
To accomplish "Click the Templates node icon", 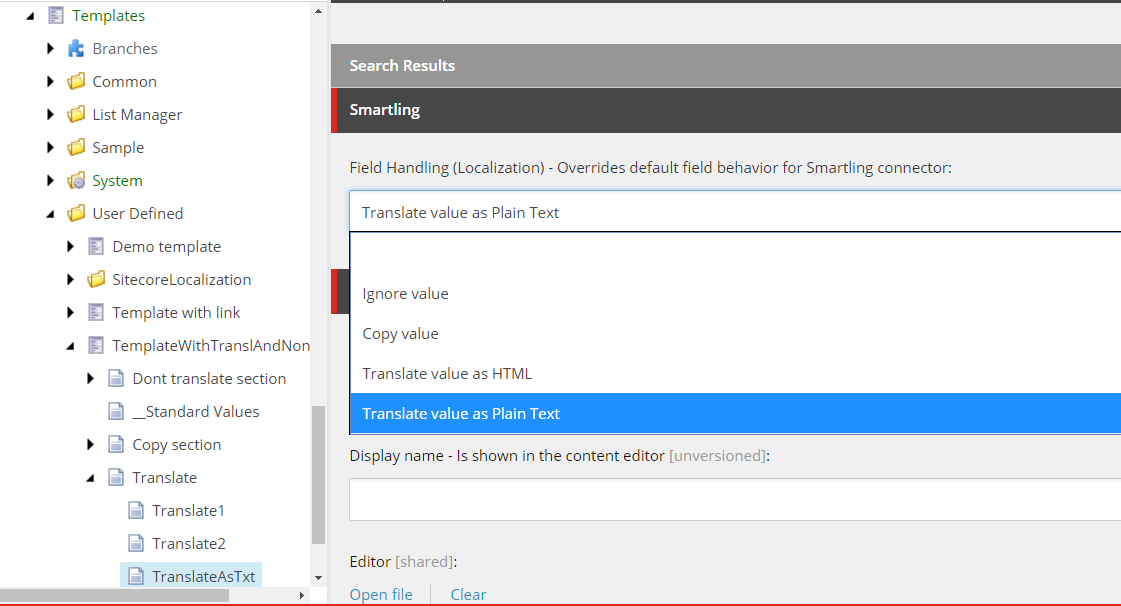I will [56, 15].
